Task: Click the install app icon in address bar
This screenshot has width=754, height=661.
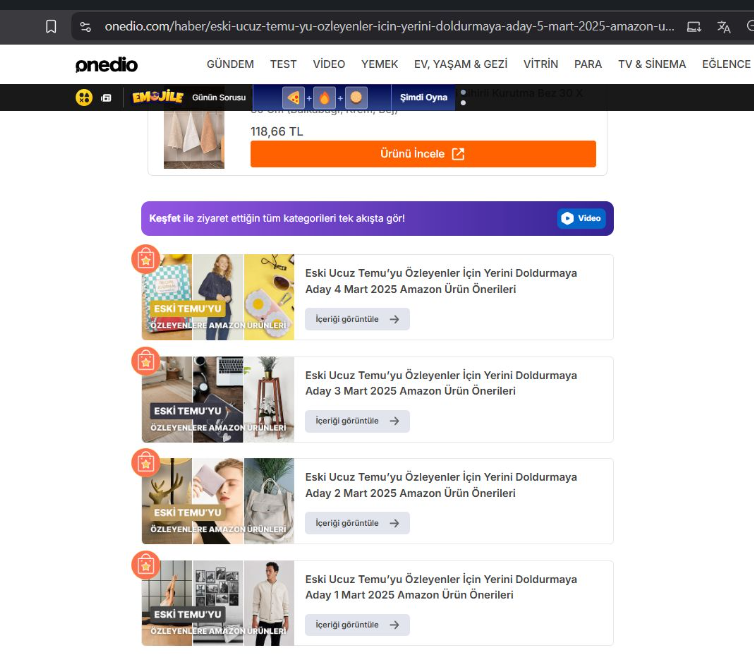Action: (x=693, y=26)
